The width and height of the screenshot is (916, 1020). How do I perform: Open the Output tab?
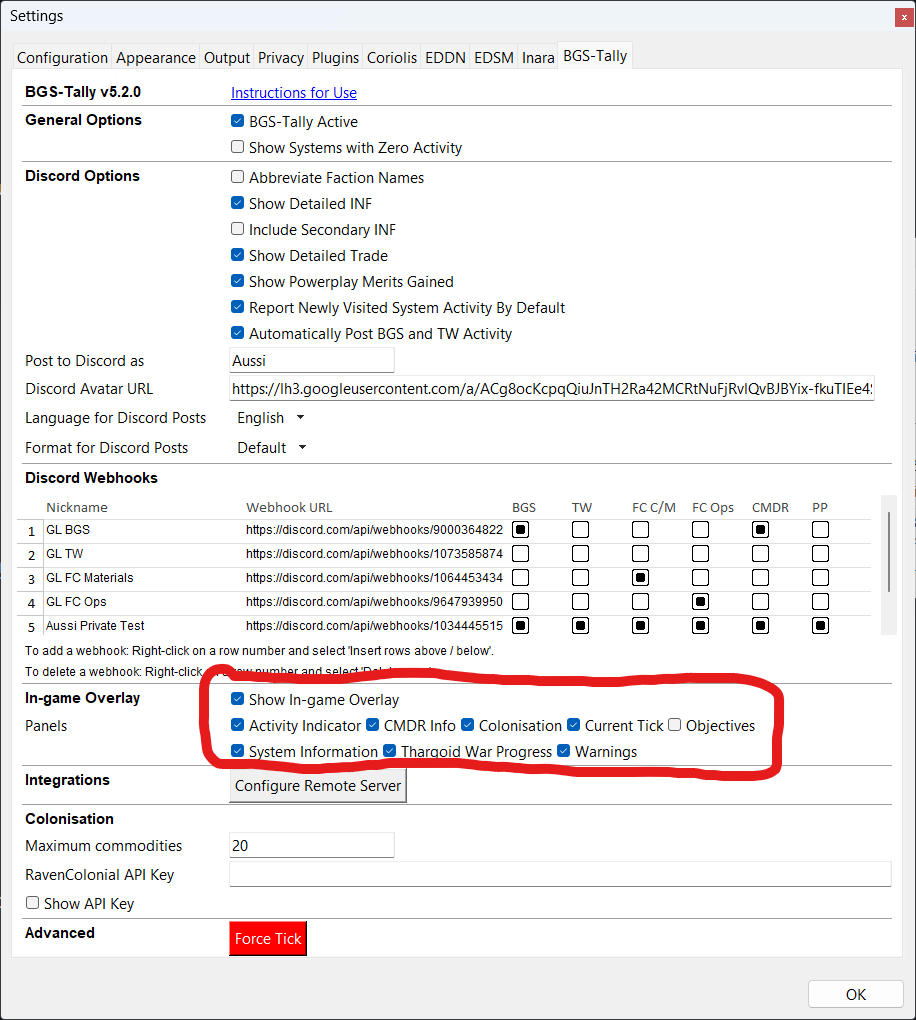click(x=226, y=58)
